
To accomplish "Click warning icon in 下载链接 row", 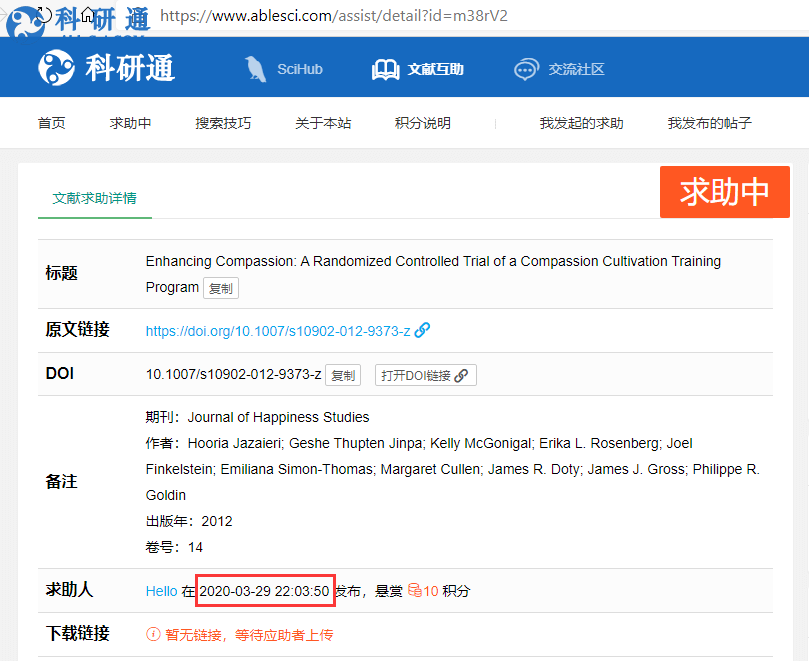I will coord(153,634).
